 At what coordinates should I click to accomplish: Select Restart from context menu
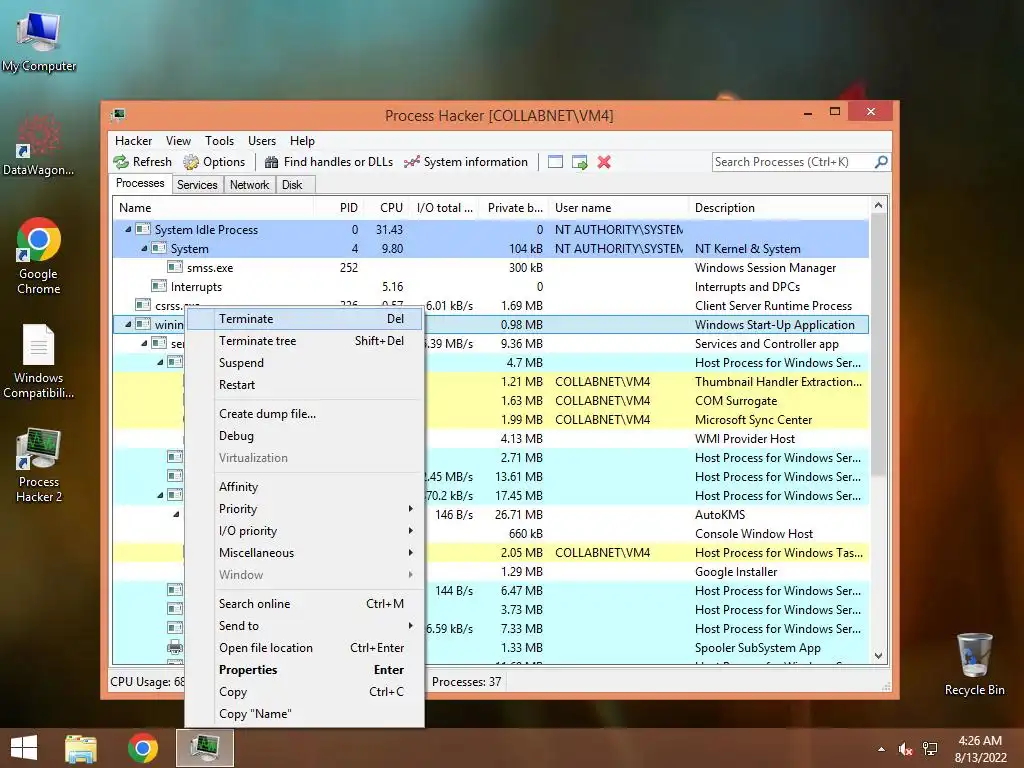click(x=304, y=385)
